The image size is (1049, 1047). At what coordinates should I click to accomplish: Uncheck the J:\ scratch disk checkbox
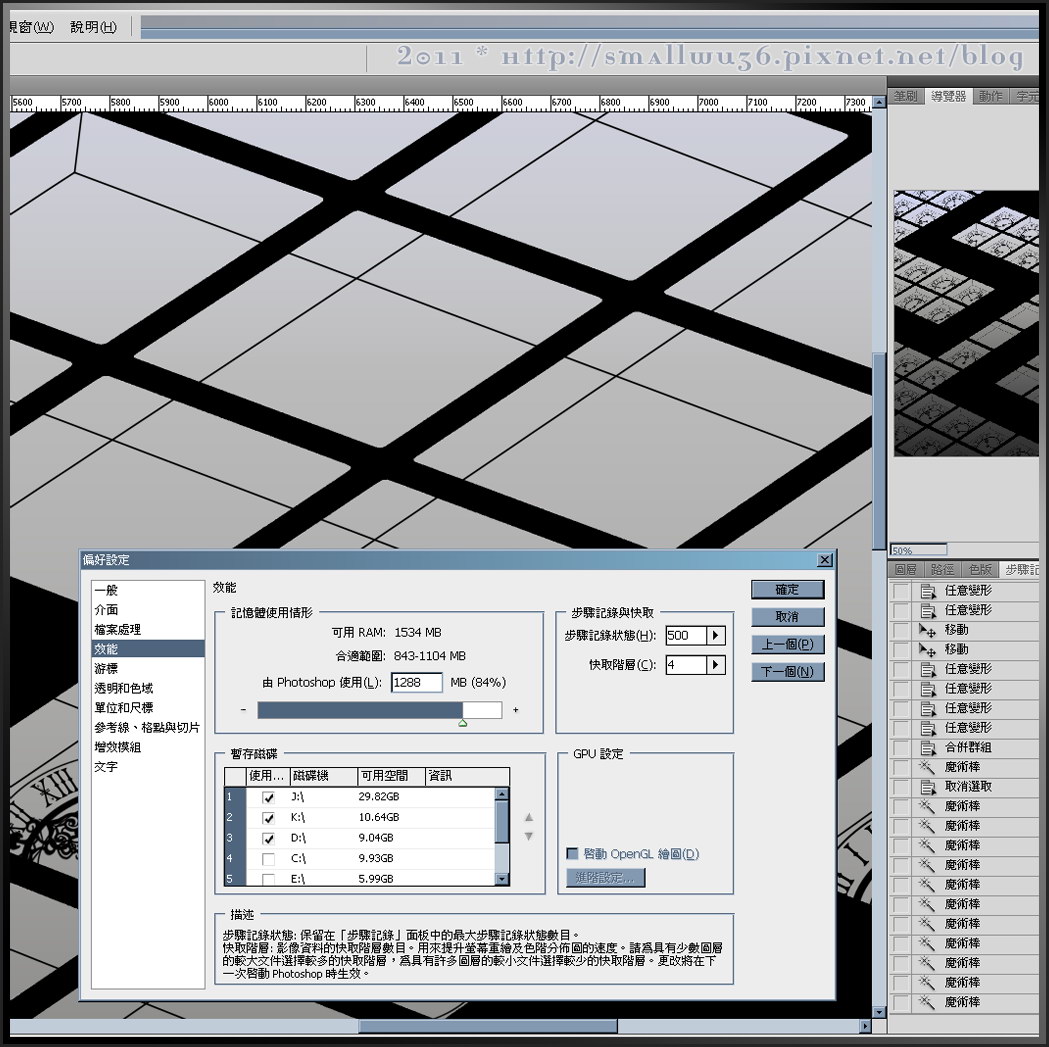[268, 798]
